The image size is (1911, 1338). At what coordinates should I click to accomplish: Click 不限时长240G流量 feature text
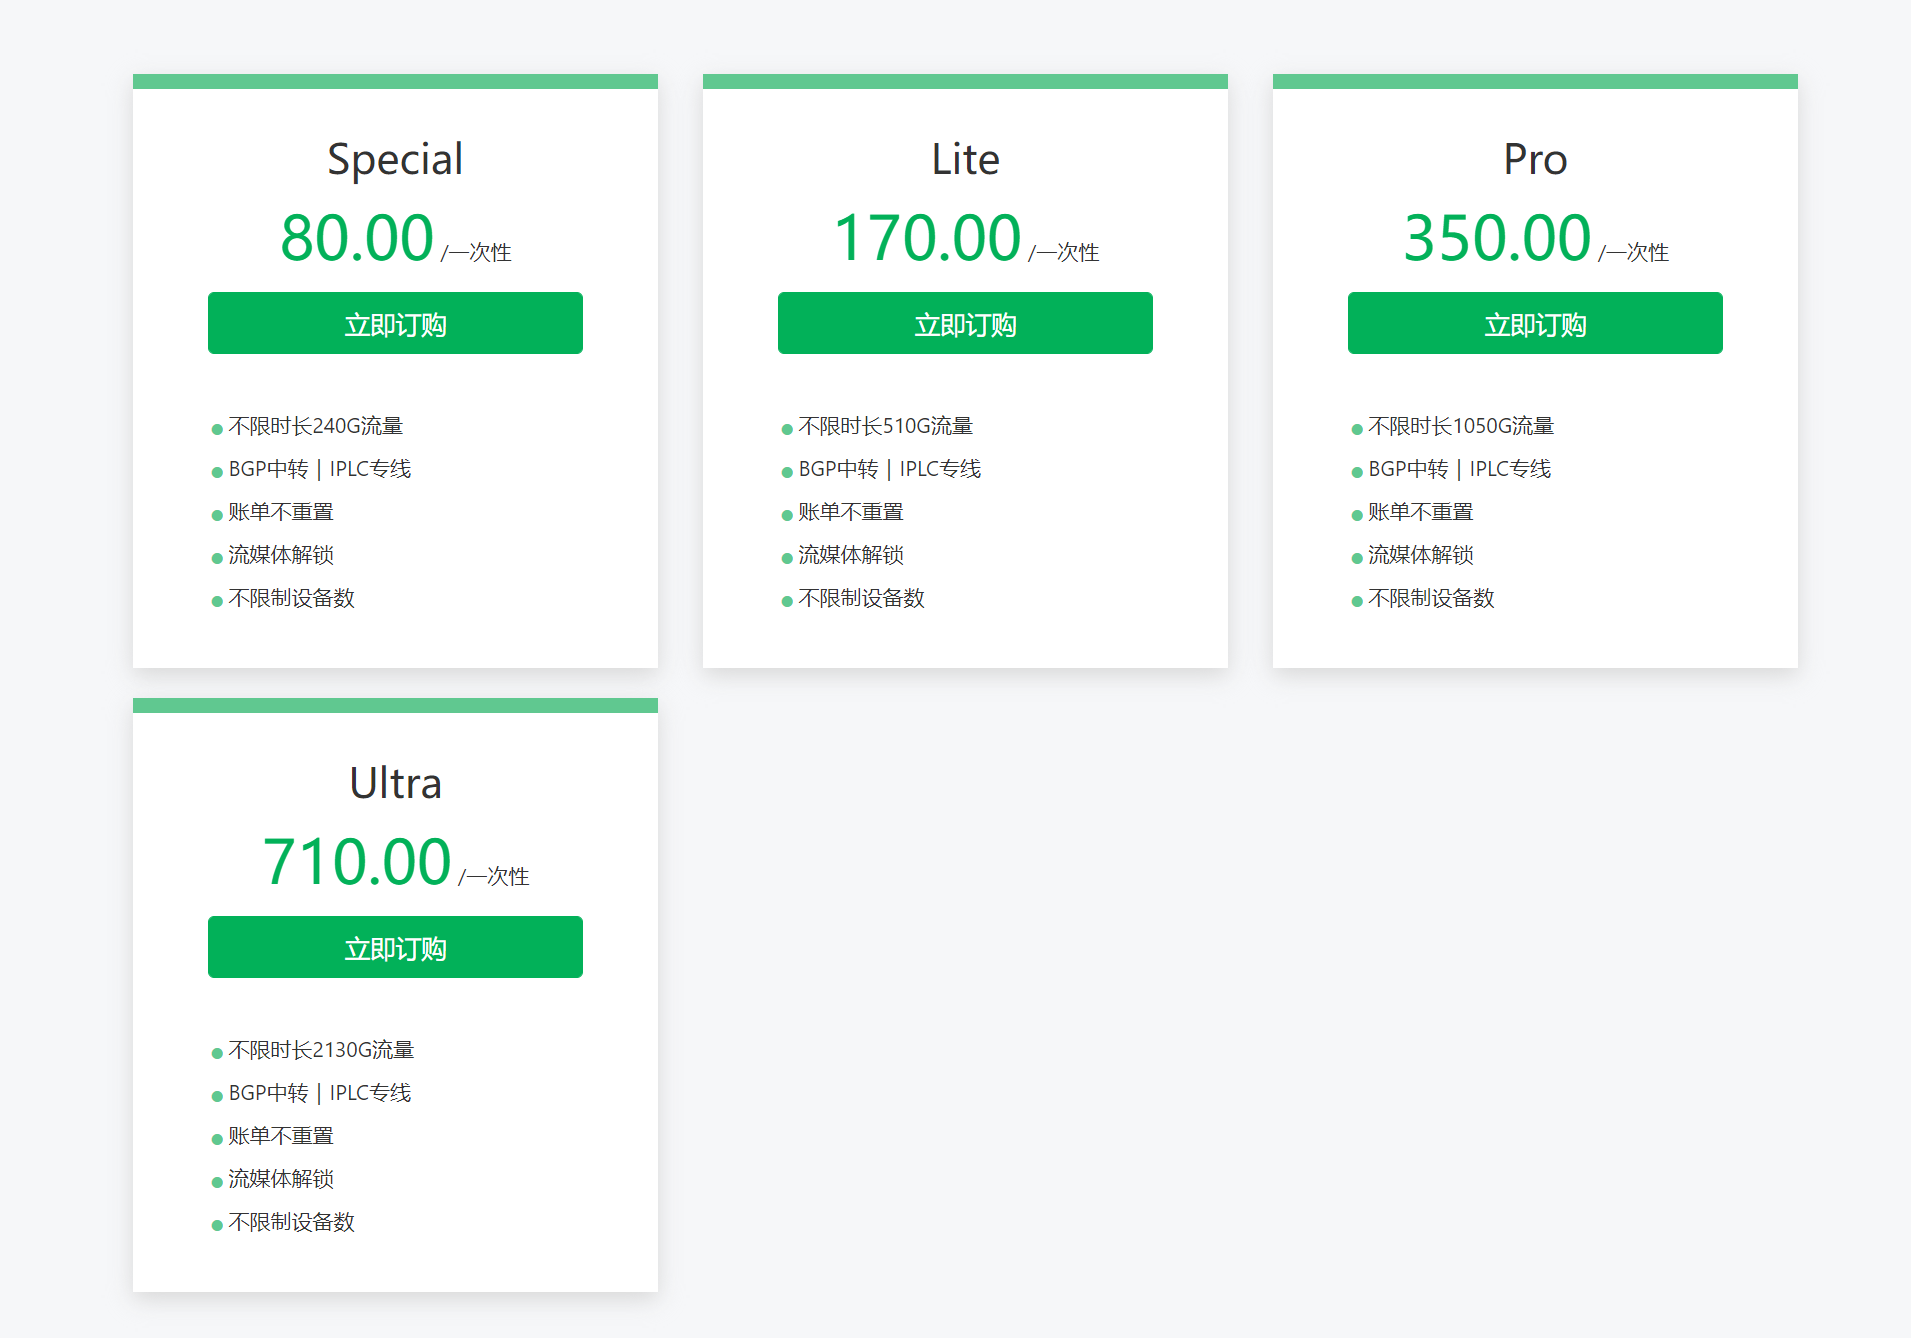315,426
